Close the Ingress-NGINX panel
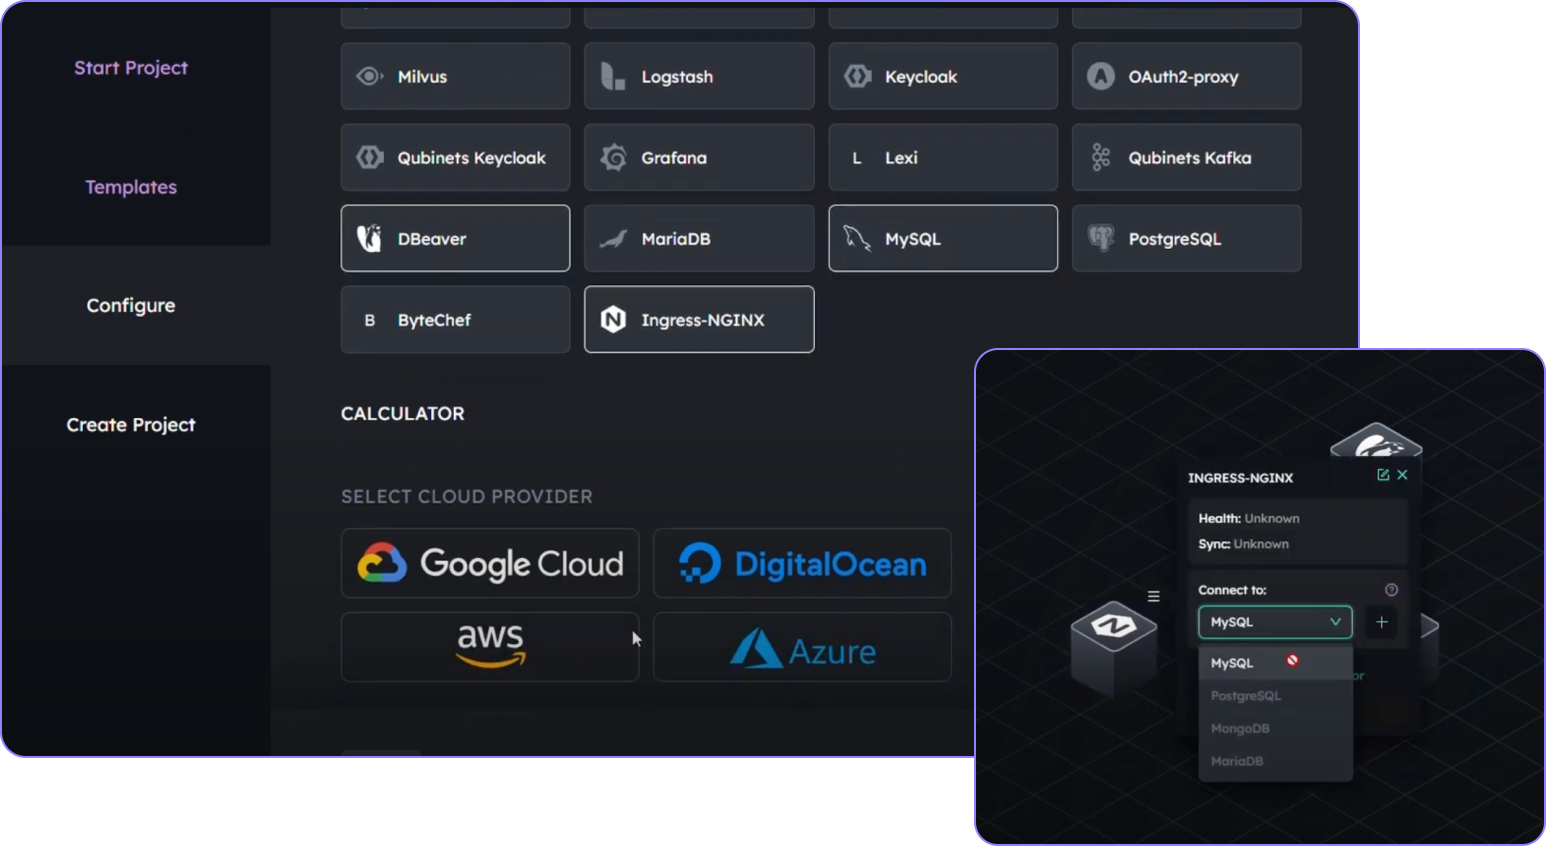The width and height of the screenshot is (1546, 846). point(1402,475)
